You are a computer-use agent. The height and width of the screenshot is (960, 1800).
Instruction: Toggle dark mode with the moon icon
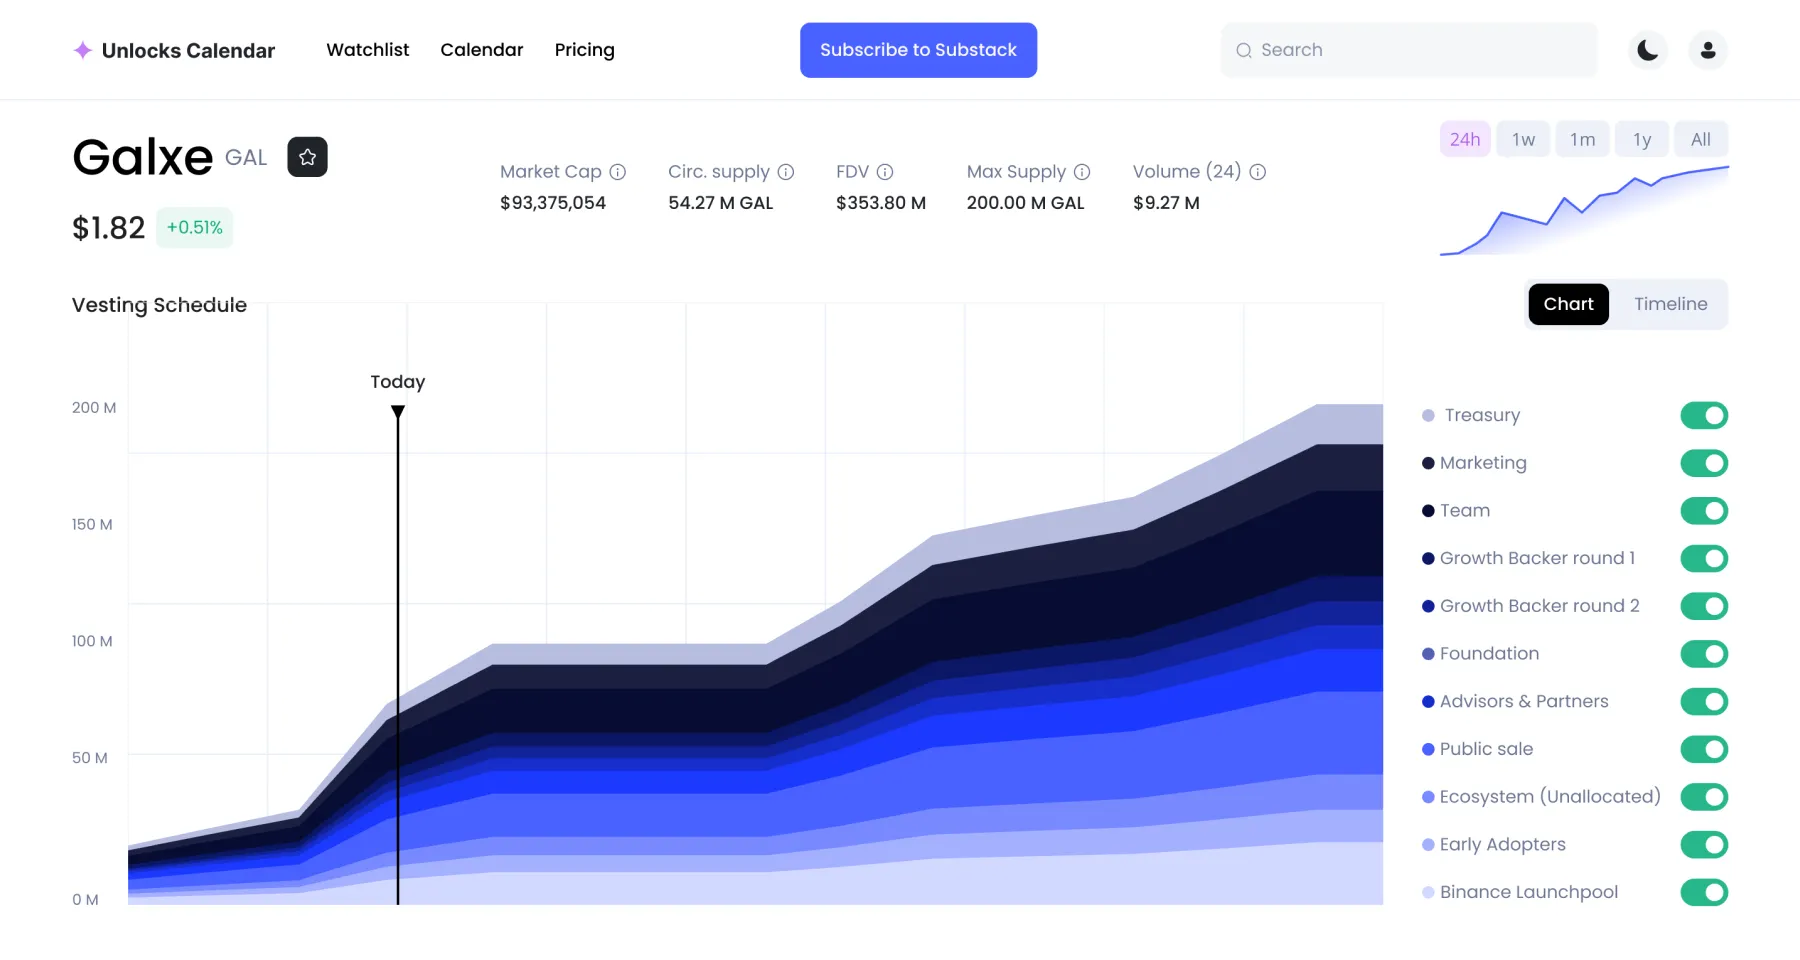[x=1648, y=50]
